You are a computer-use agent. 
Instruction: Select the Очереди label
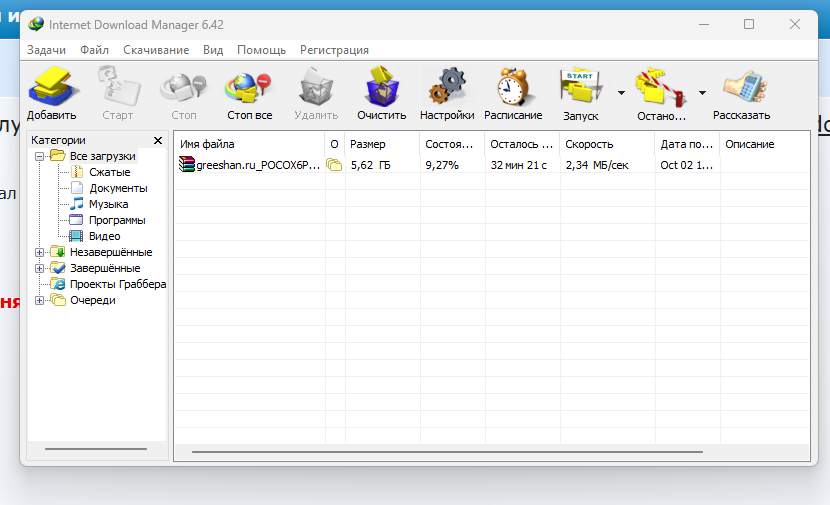[x=93, y=300]
